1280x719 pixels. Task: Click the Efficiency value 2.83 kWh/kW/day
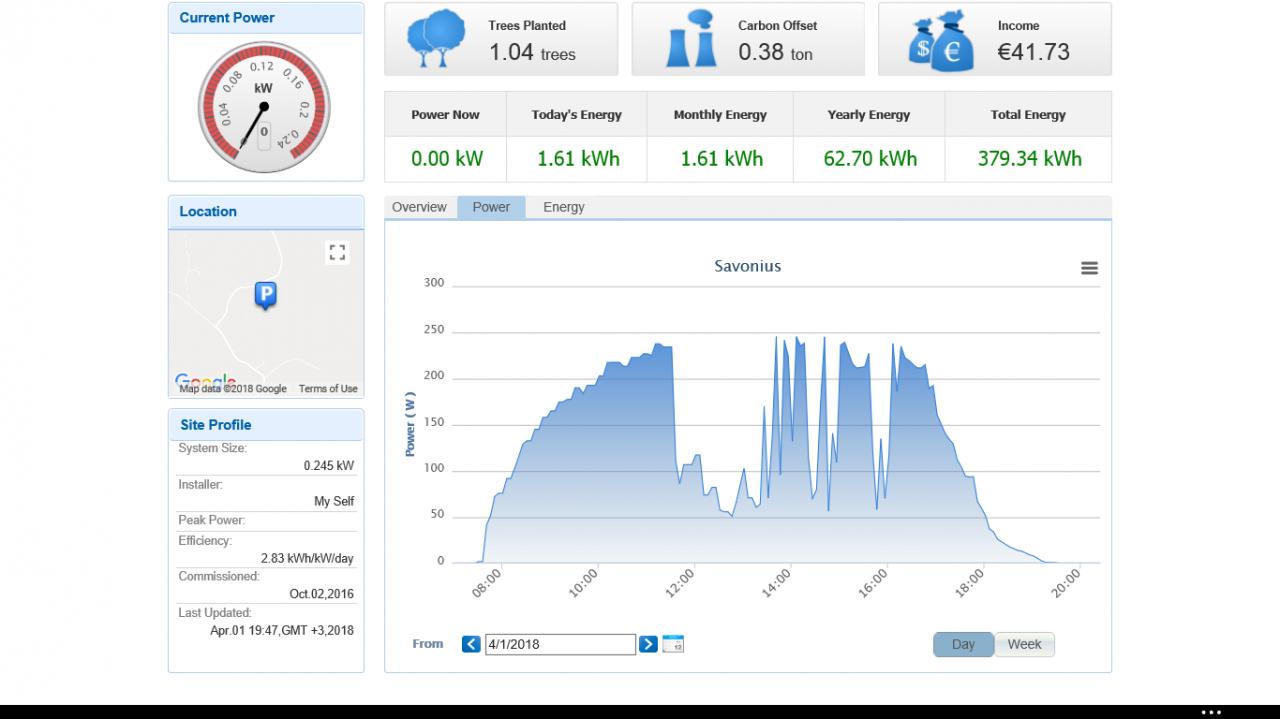click(x=307, y=559)
